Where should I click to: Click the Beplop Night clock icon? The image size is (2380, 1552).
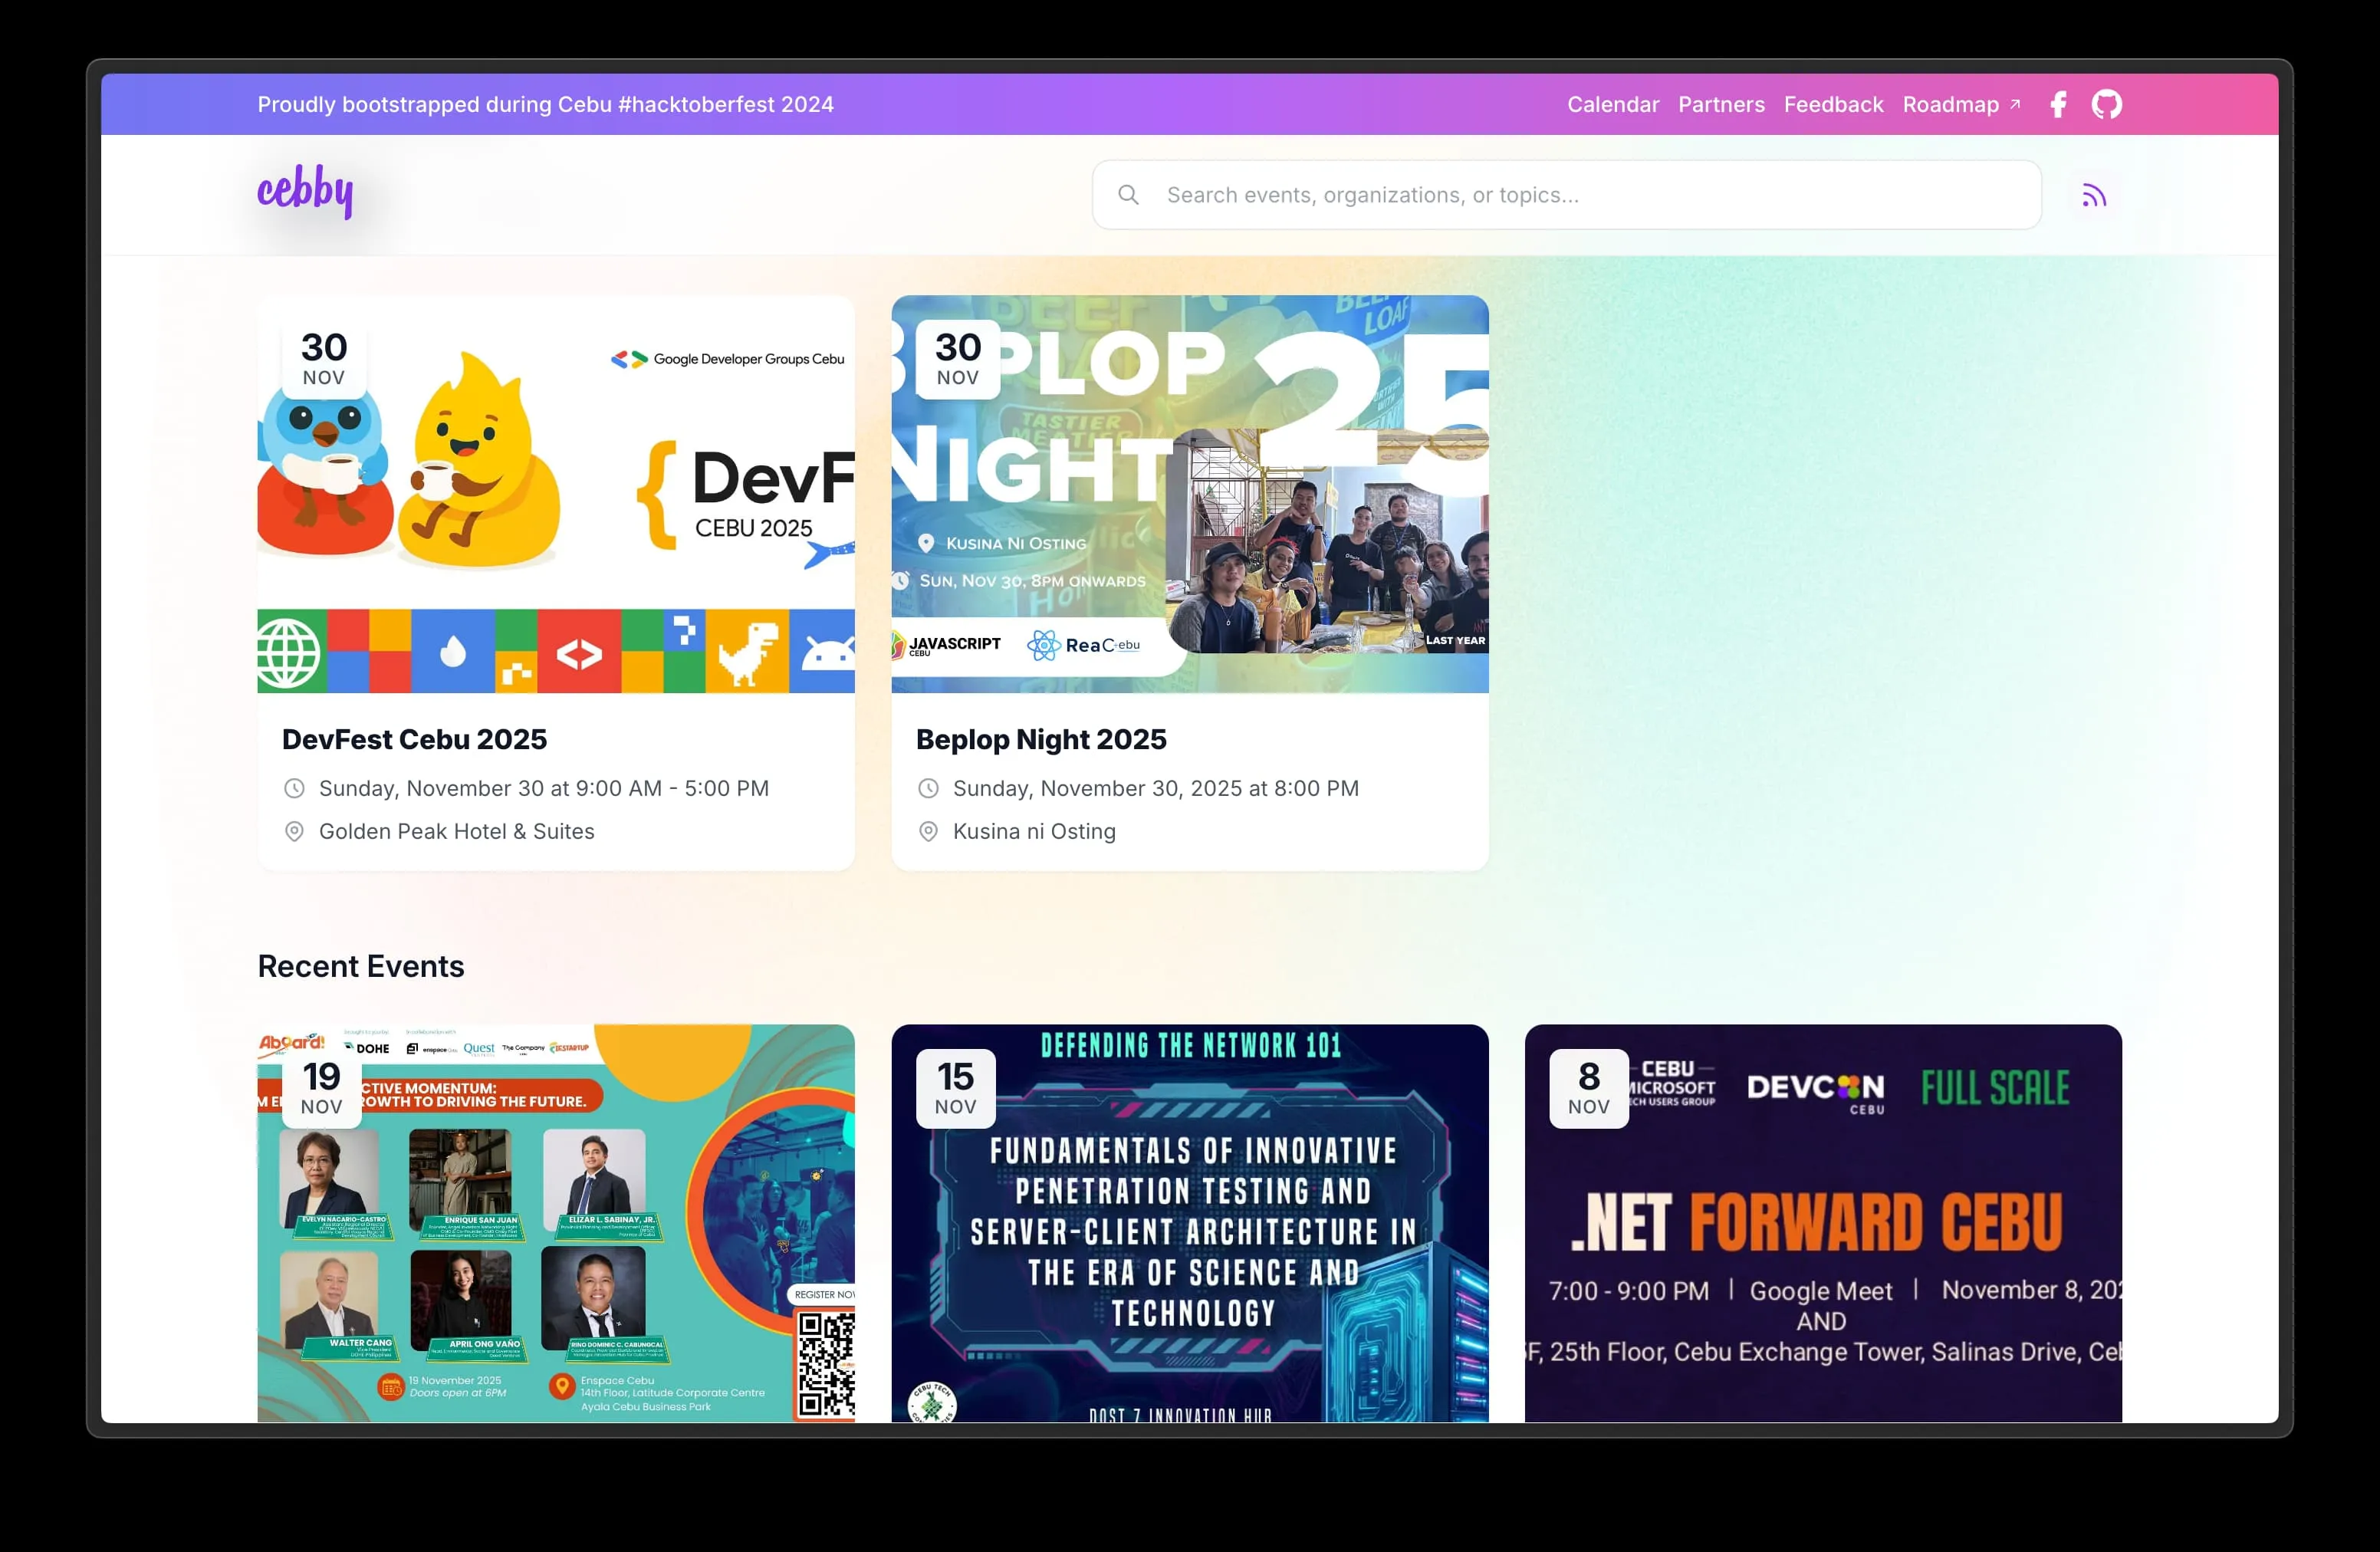point(928,789)
